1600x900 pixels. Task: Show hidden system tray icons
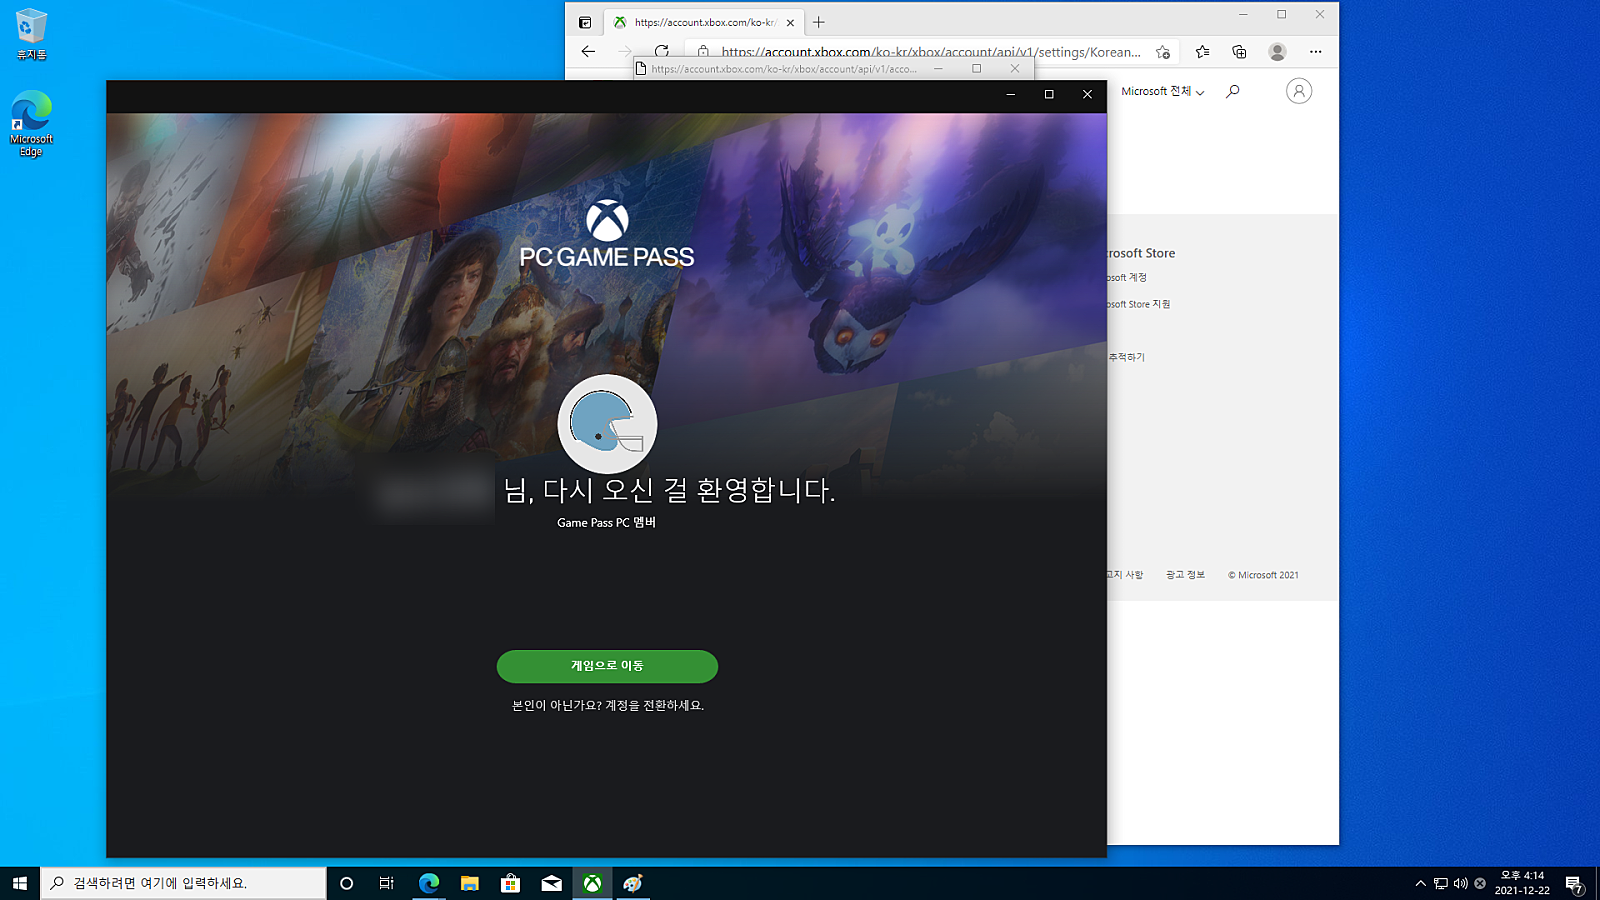point(1420,883)
